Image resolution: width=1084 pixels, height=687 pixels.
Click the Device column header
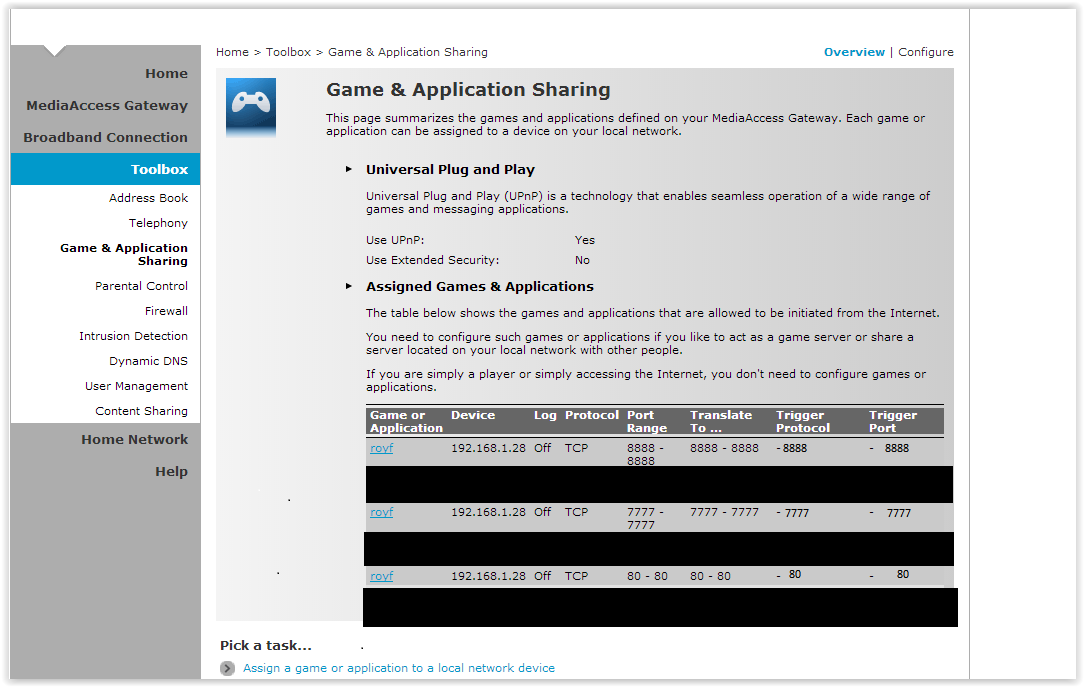point(473,415)
